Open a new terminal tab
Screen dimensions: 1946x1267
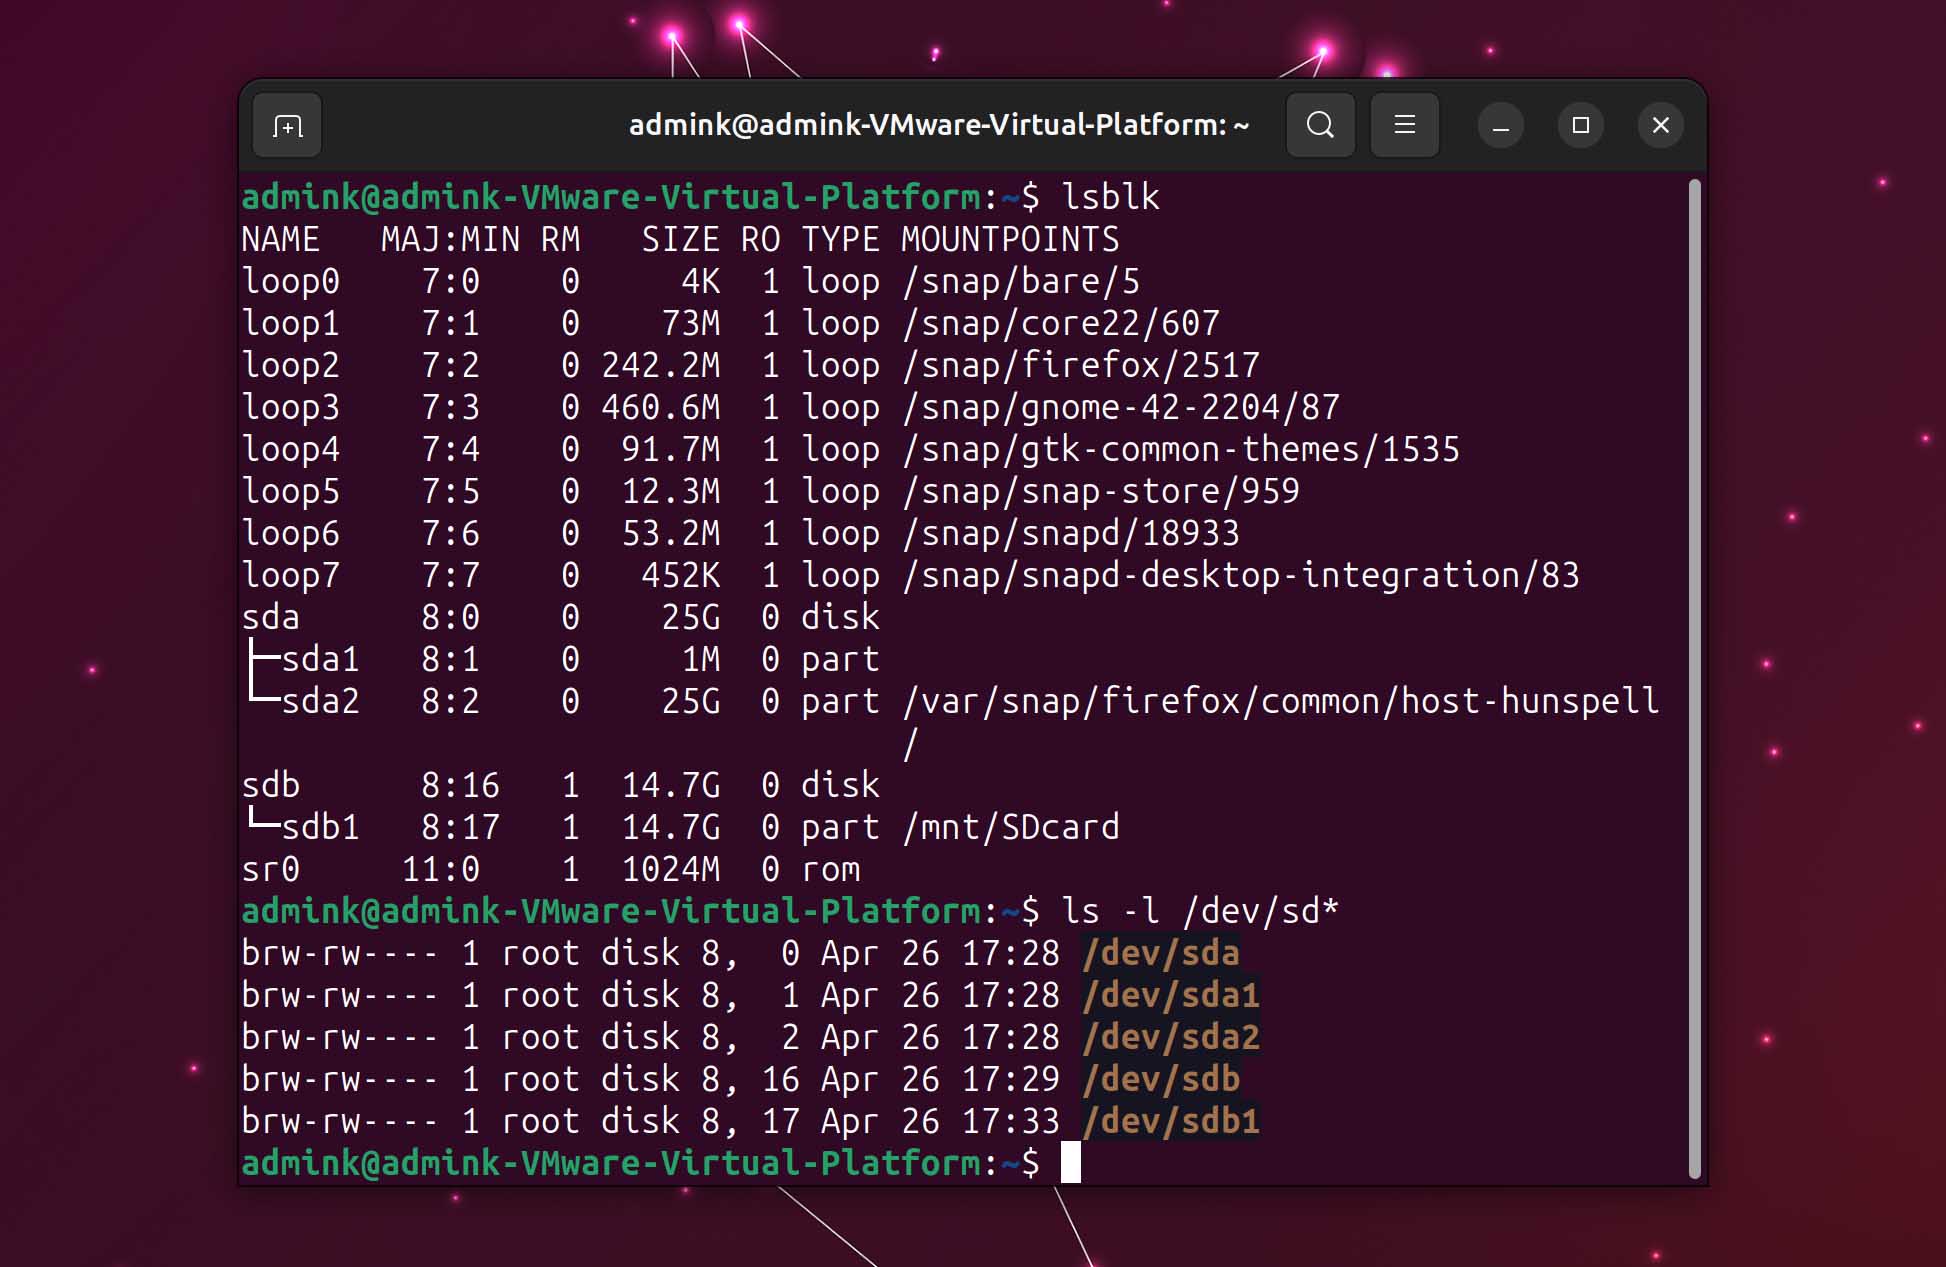pos(286,125)
